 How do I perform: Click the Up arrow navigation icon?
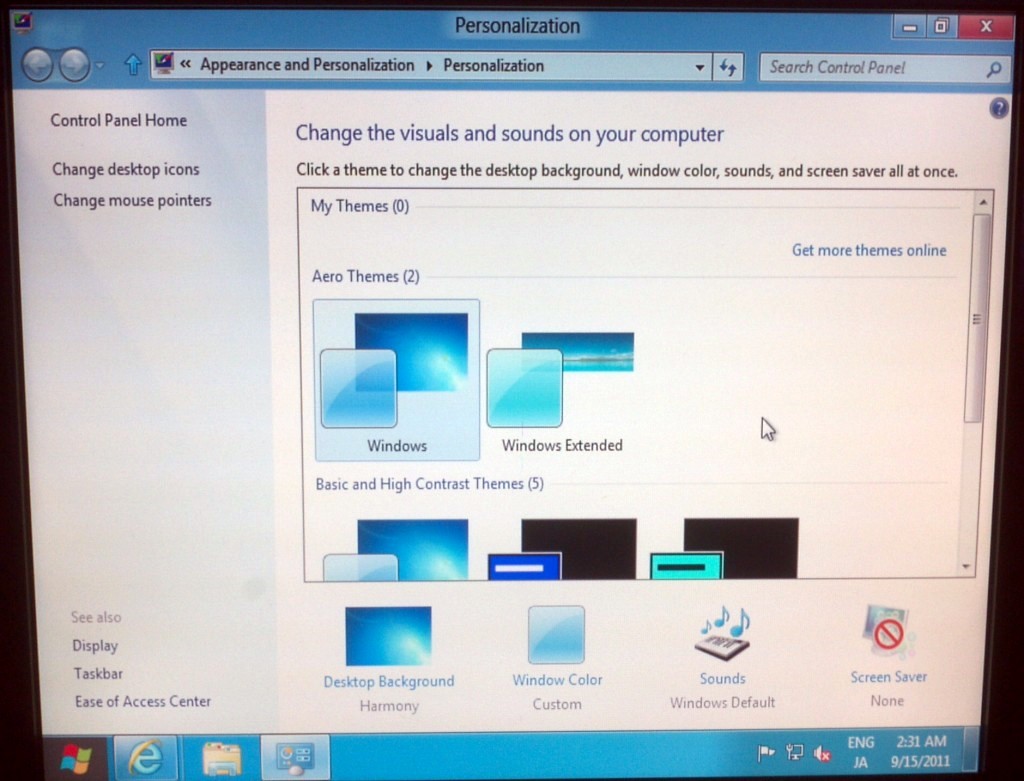(132, 66)
